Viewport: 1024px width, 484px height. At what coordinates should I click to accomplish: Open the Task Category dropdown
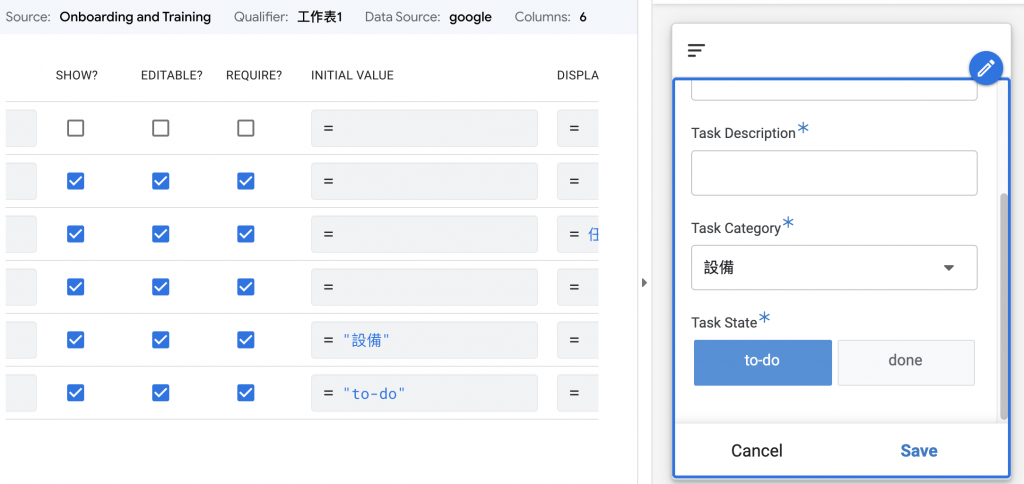pyautogui.click(x=834, y=268)
